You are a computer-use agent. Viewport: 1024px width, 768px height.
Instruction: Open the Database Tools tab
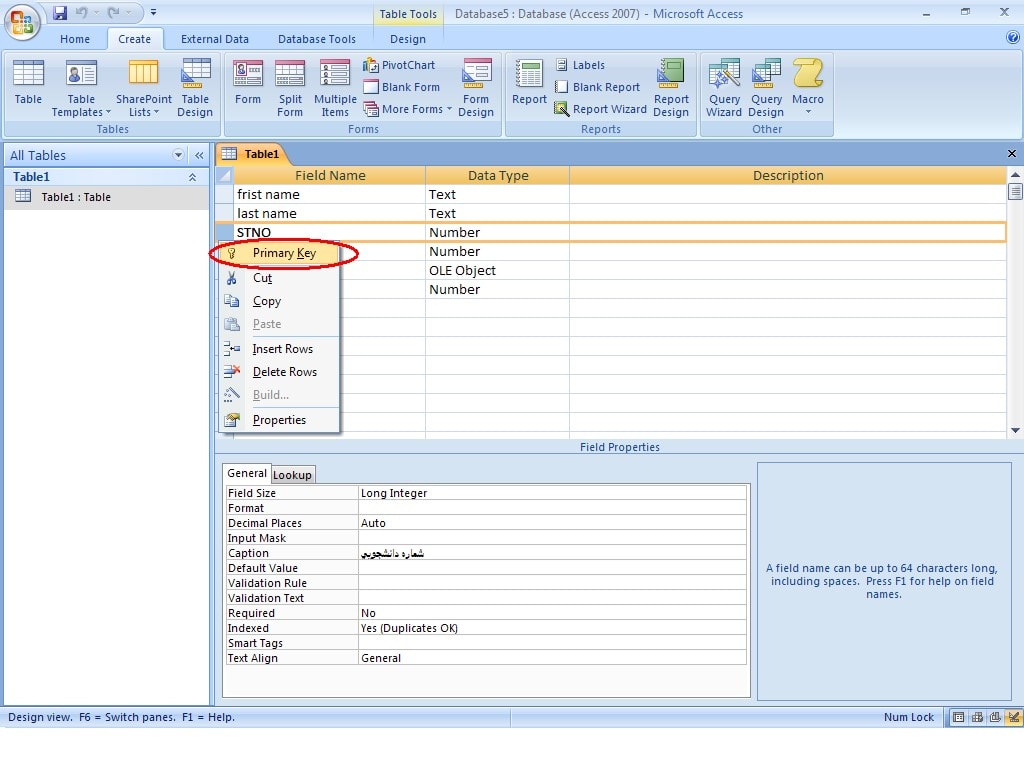[x=317, y=39]
